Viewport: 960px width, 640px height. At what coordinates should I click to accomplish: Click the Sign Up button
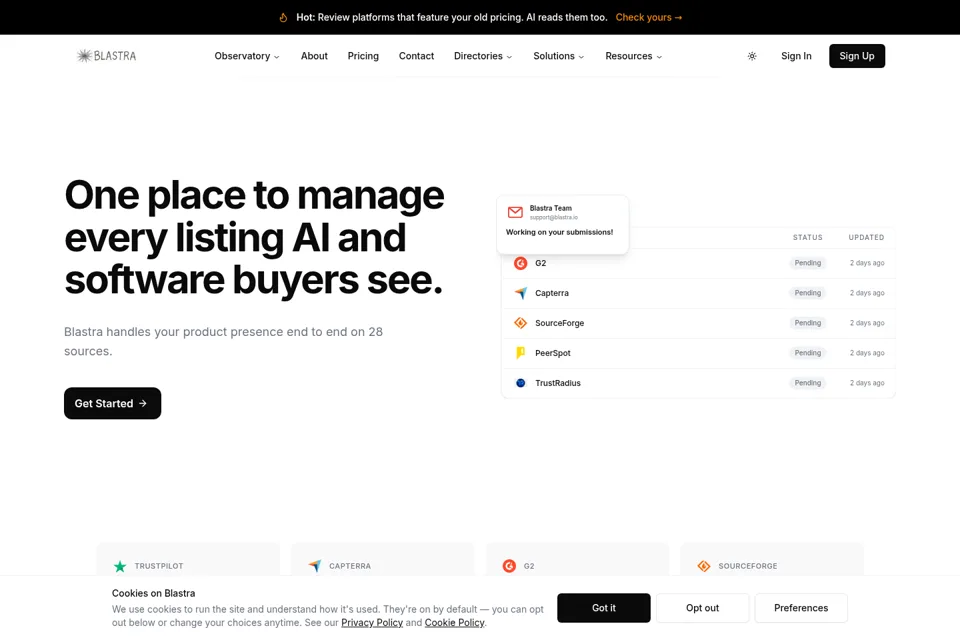pyautogui.click(x=857, y=56)
